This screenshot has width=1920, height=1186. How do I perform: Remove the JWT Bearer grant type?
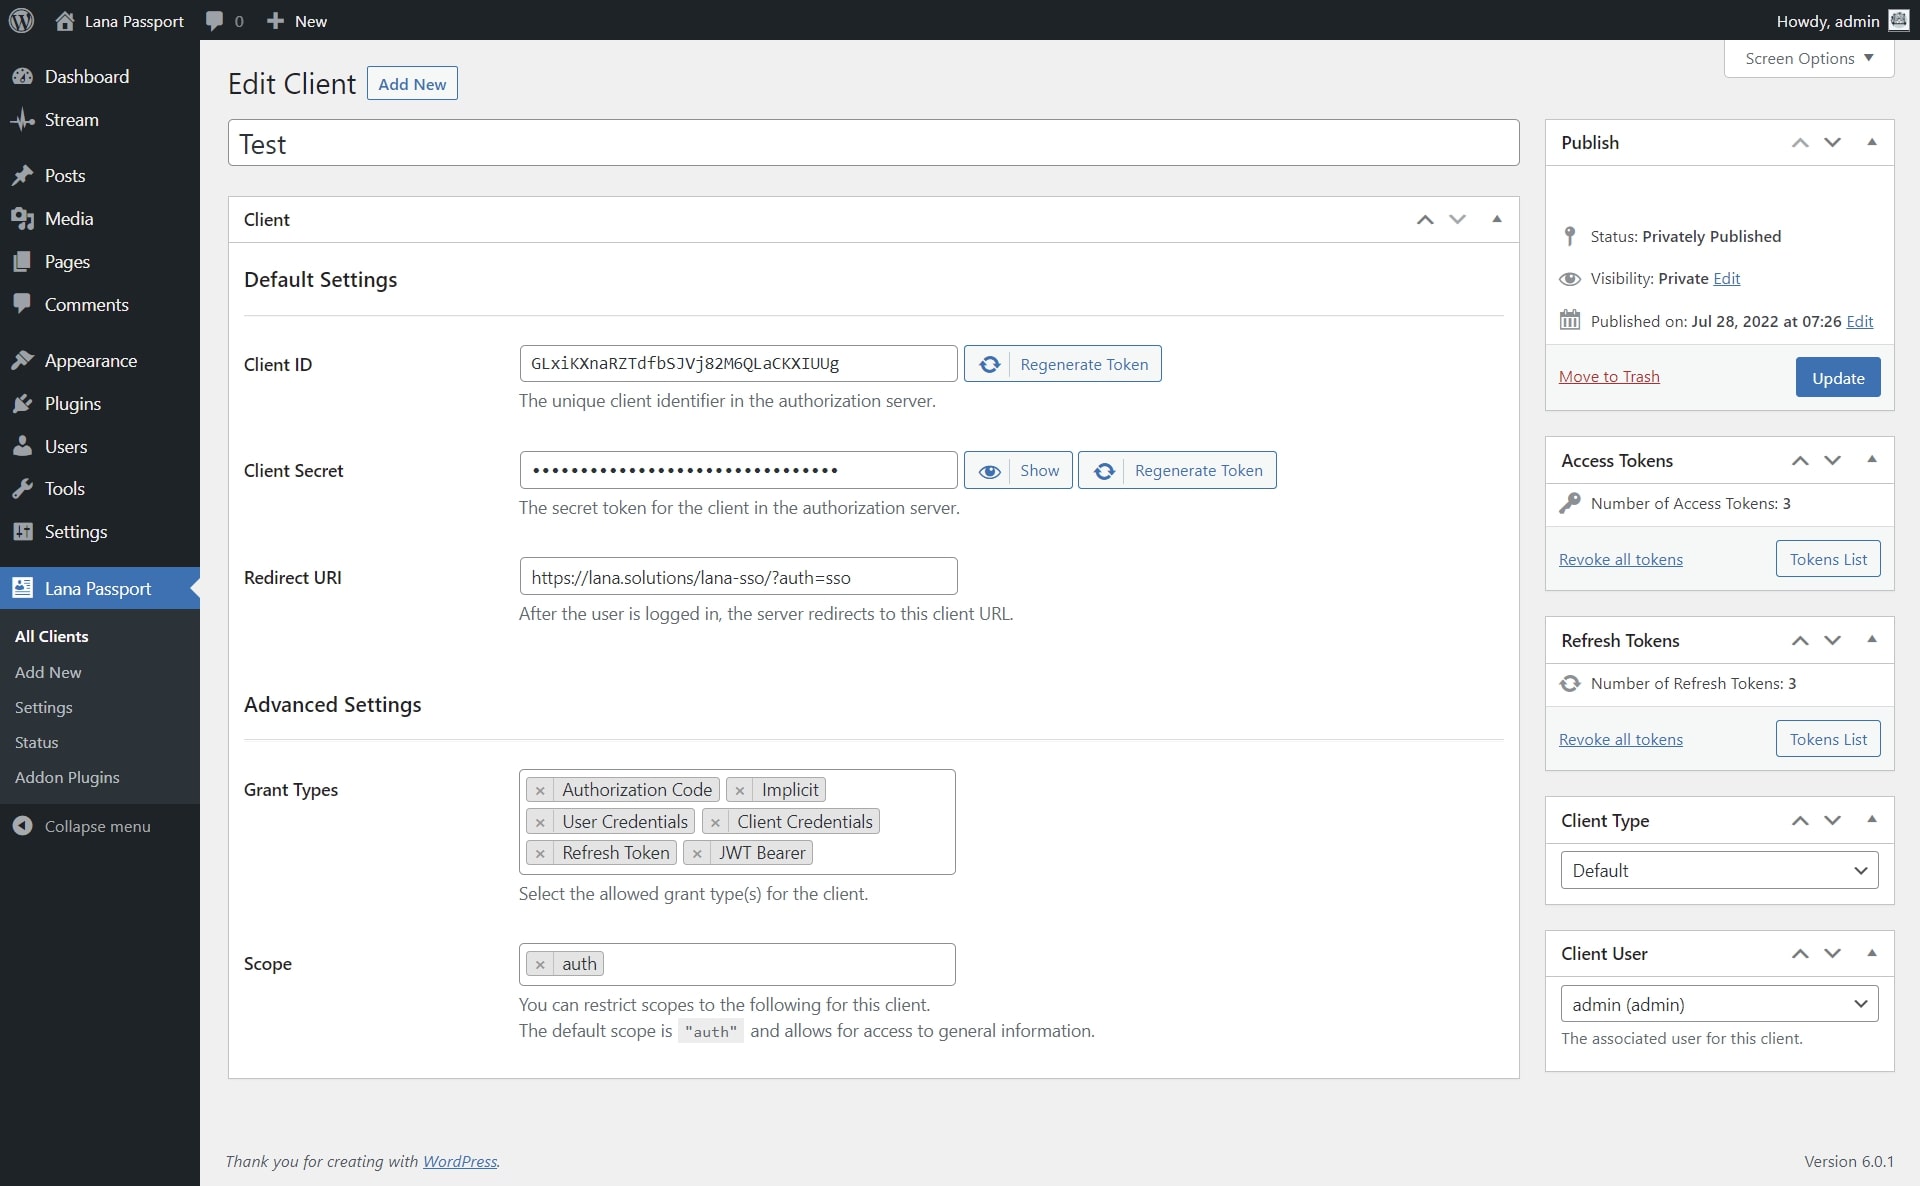click(697, 853)
